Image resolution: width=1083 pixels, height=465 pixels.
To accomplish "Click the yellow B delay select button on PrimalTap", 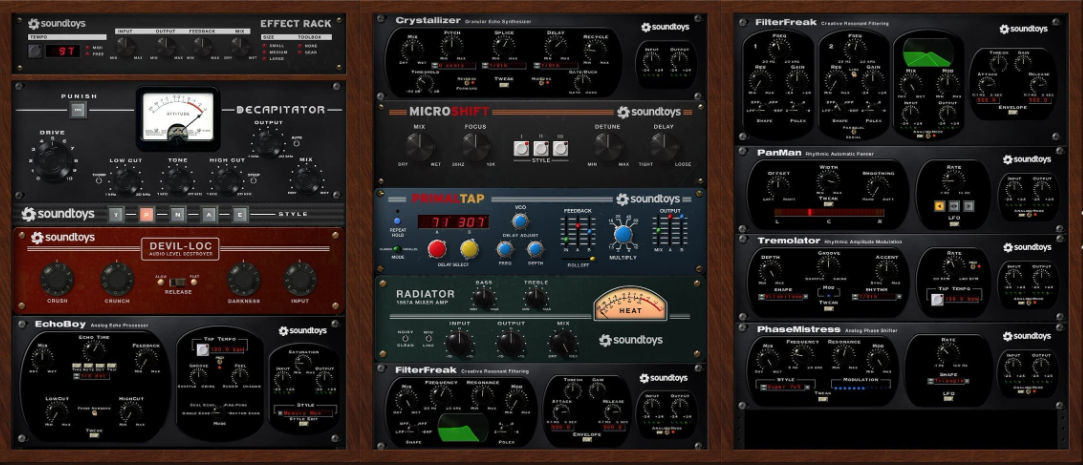I will point(469,249).
